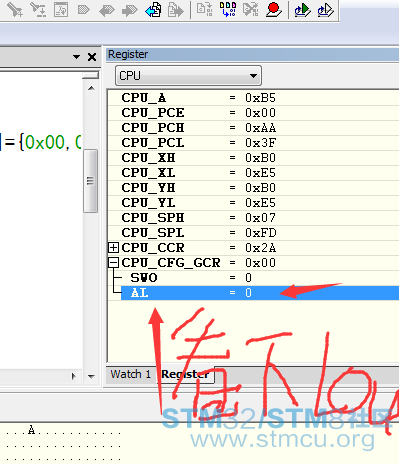Click the Toggle Bookmark tag icon
Screen dimensions: 399x464
click(83, 9)
